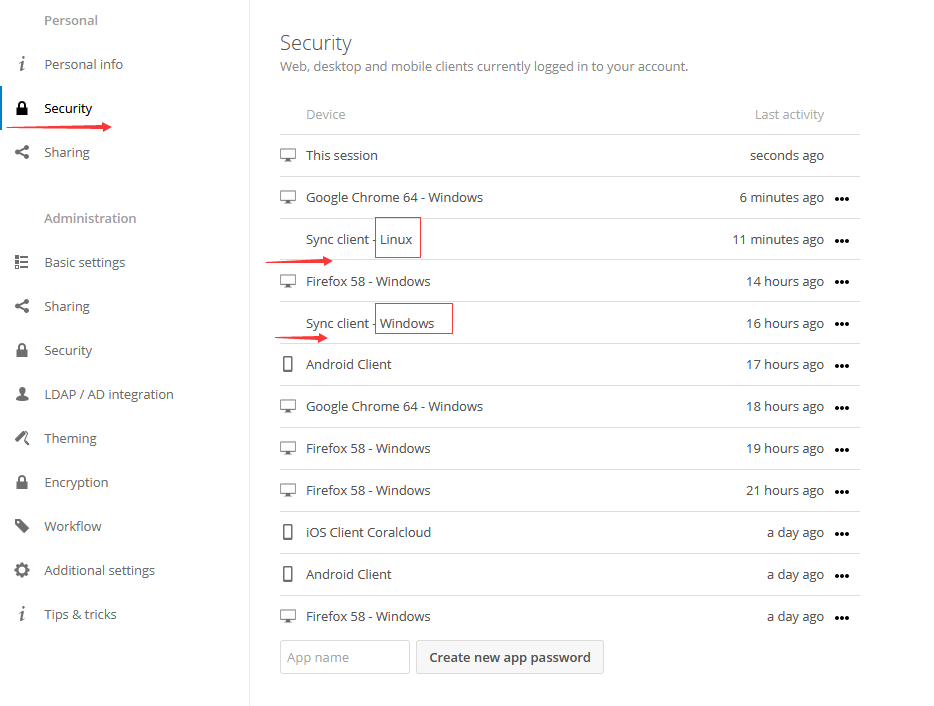Focus the App name input field
The width and height of the screenshot is (934, 706).
(x=345, y=657)
